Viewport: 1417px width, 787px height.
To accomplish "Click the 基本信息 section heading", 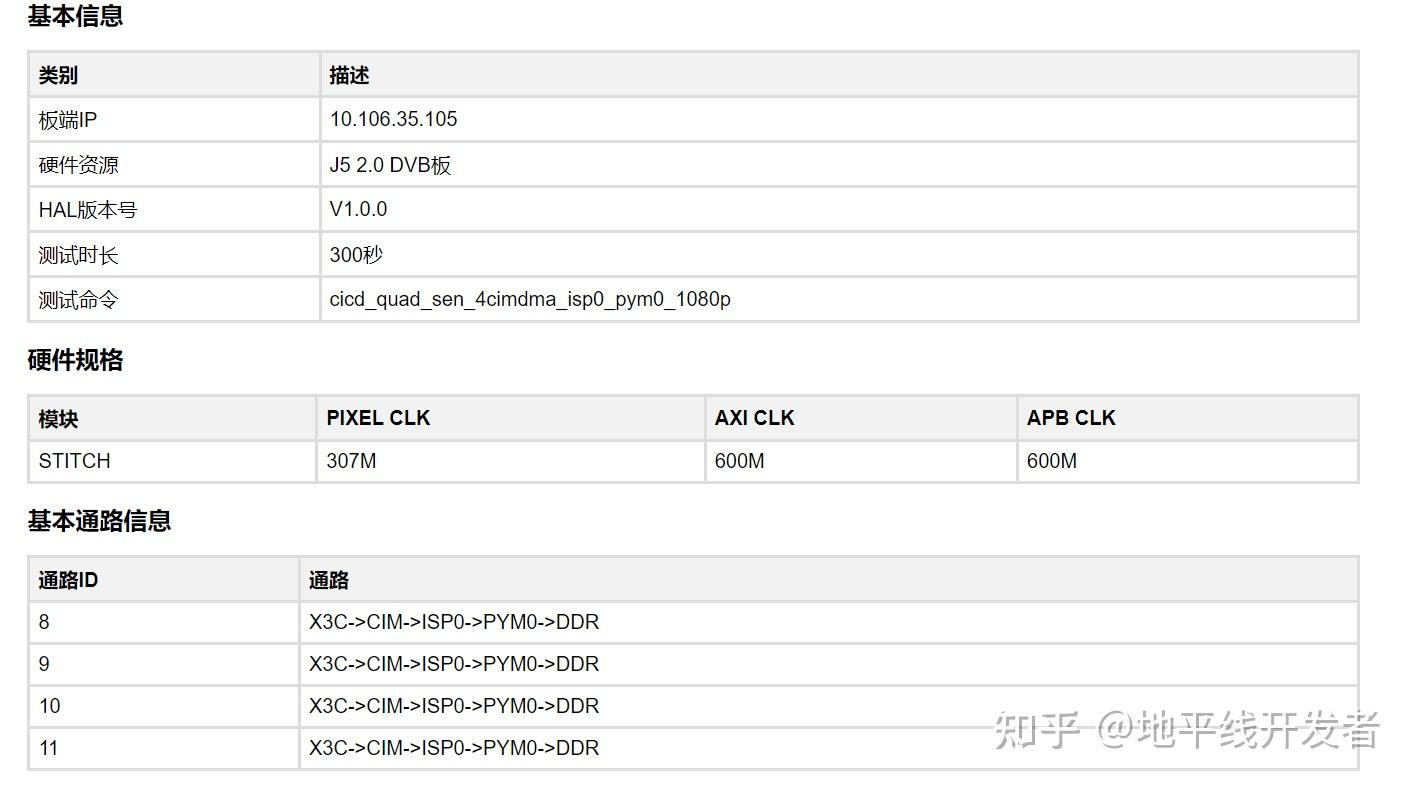I will (x=75, y=16).
